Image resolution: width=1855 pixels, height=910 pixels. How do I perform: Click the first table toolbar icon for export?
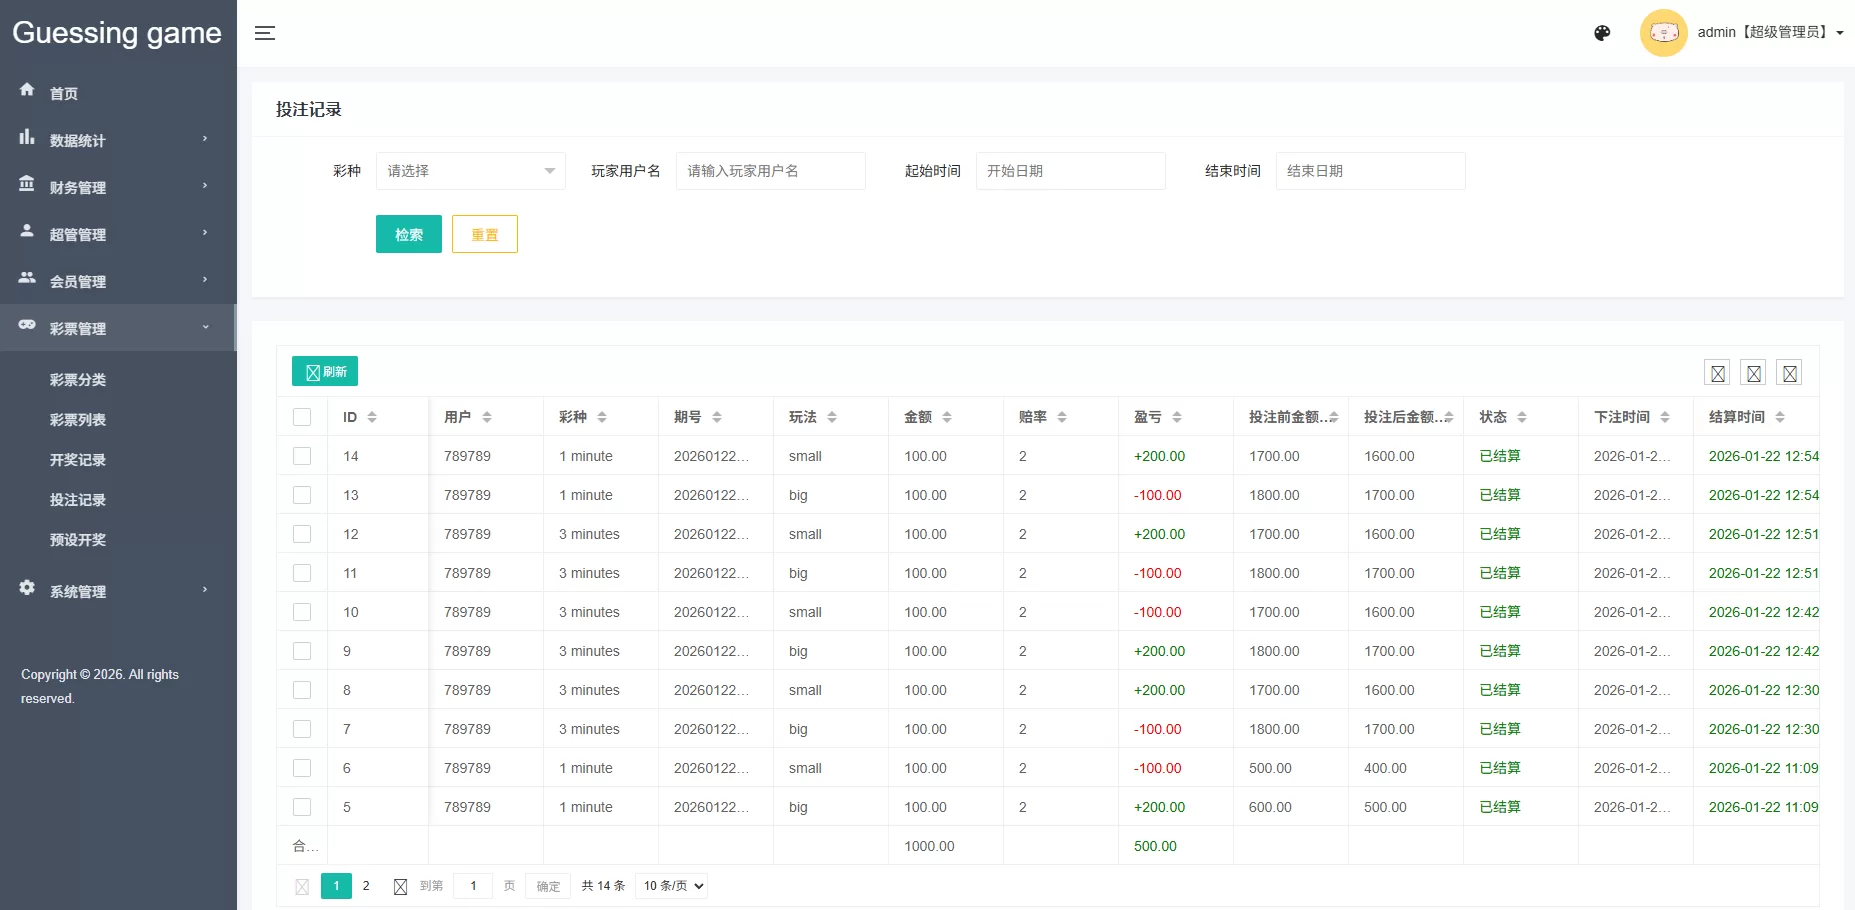pyautogui.click(x=1717, y=371)
